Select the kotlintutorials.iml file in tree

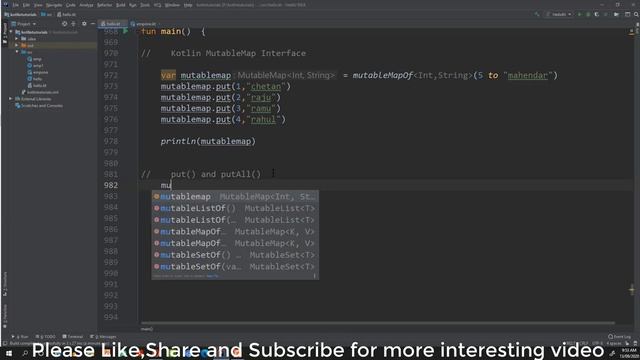(40, 92)
